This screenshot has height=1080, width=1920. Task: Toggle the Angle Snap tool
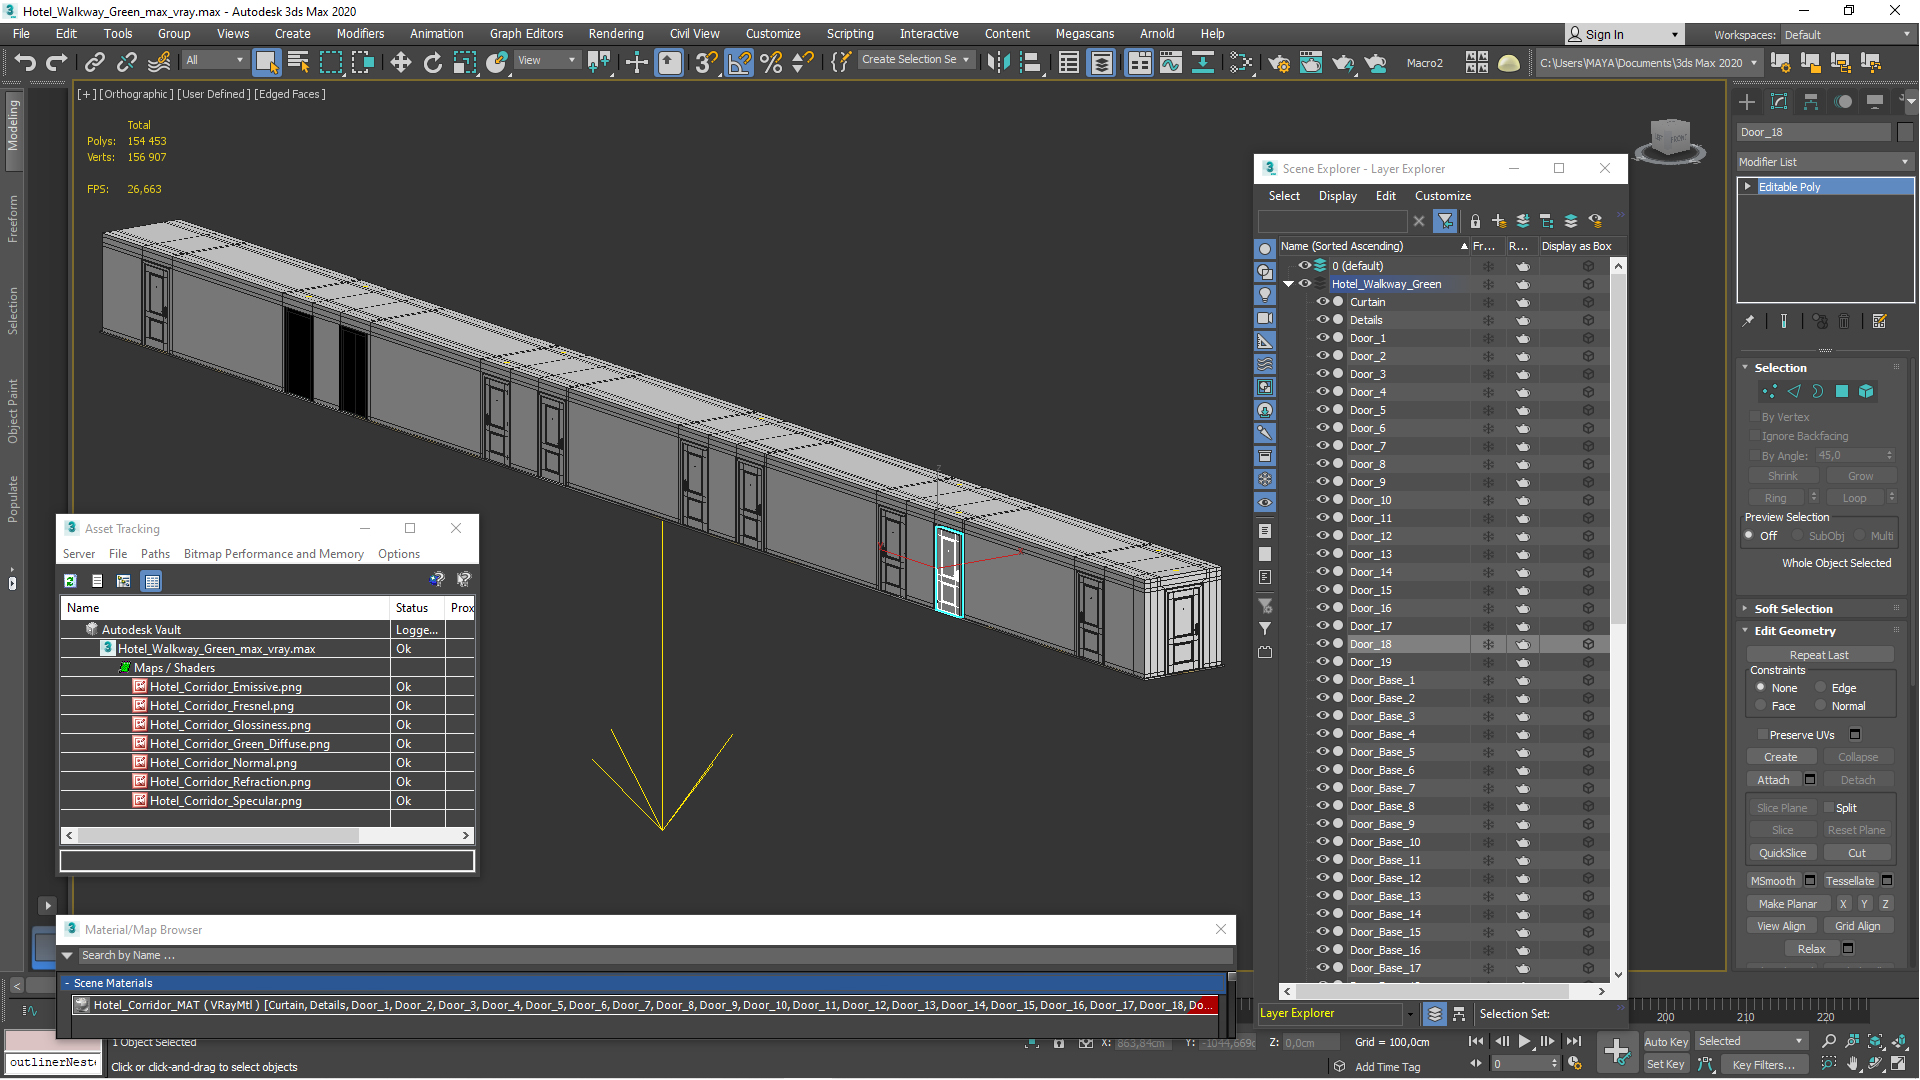(739, 63)
